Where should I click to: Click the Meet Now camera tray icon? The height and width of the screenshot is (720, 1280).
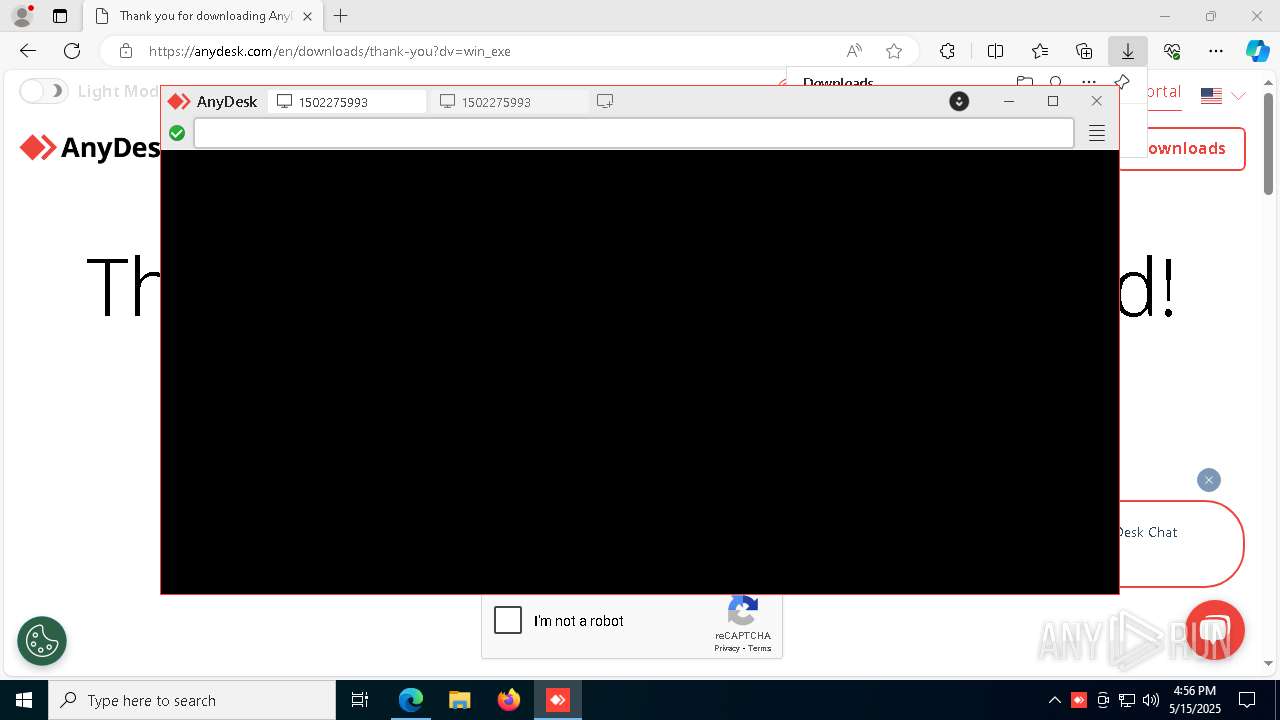1103,700
